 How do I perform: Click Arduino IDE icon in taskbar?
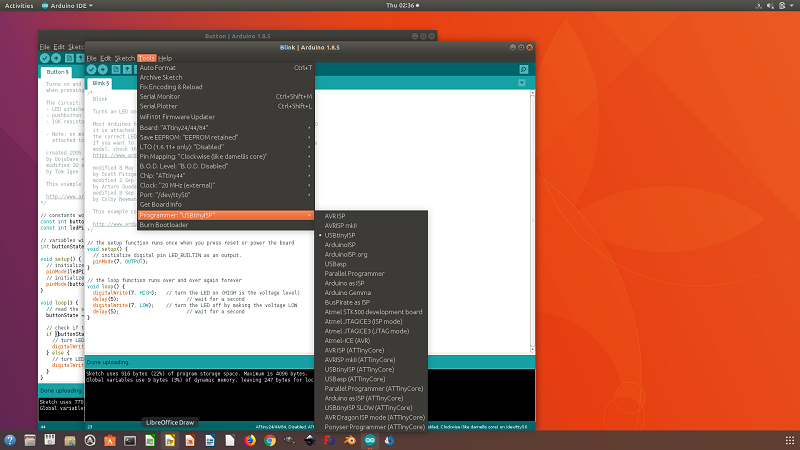370,440
